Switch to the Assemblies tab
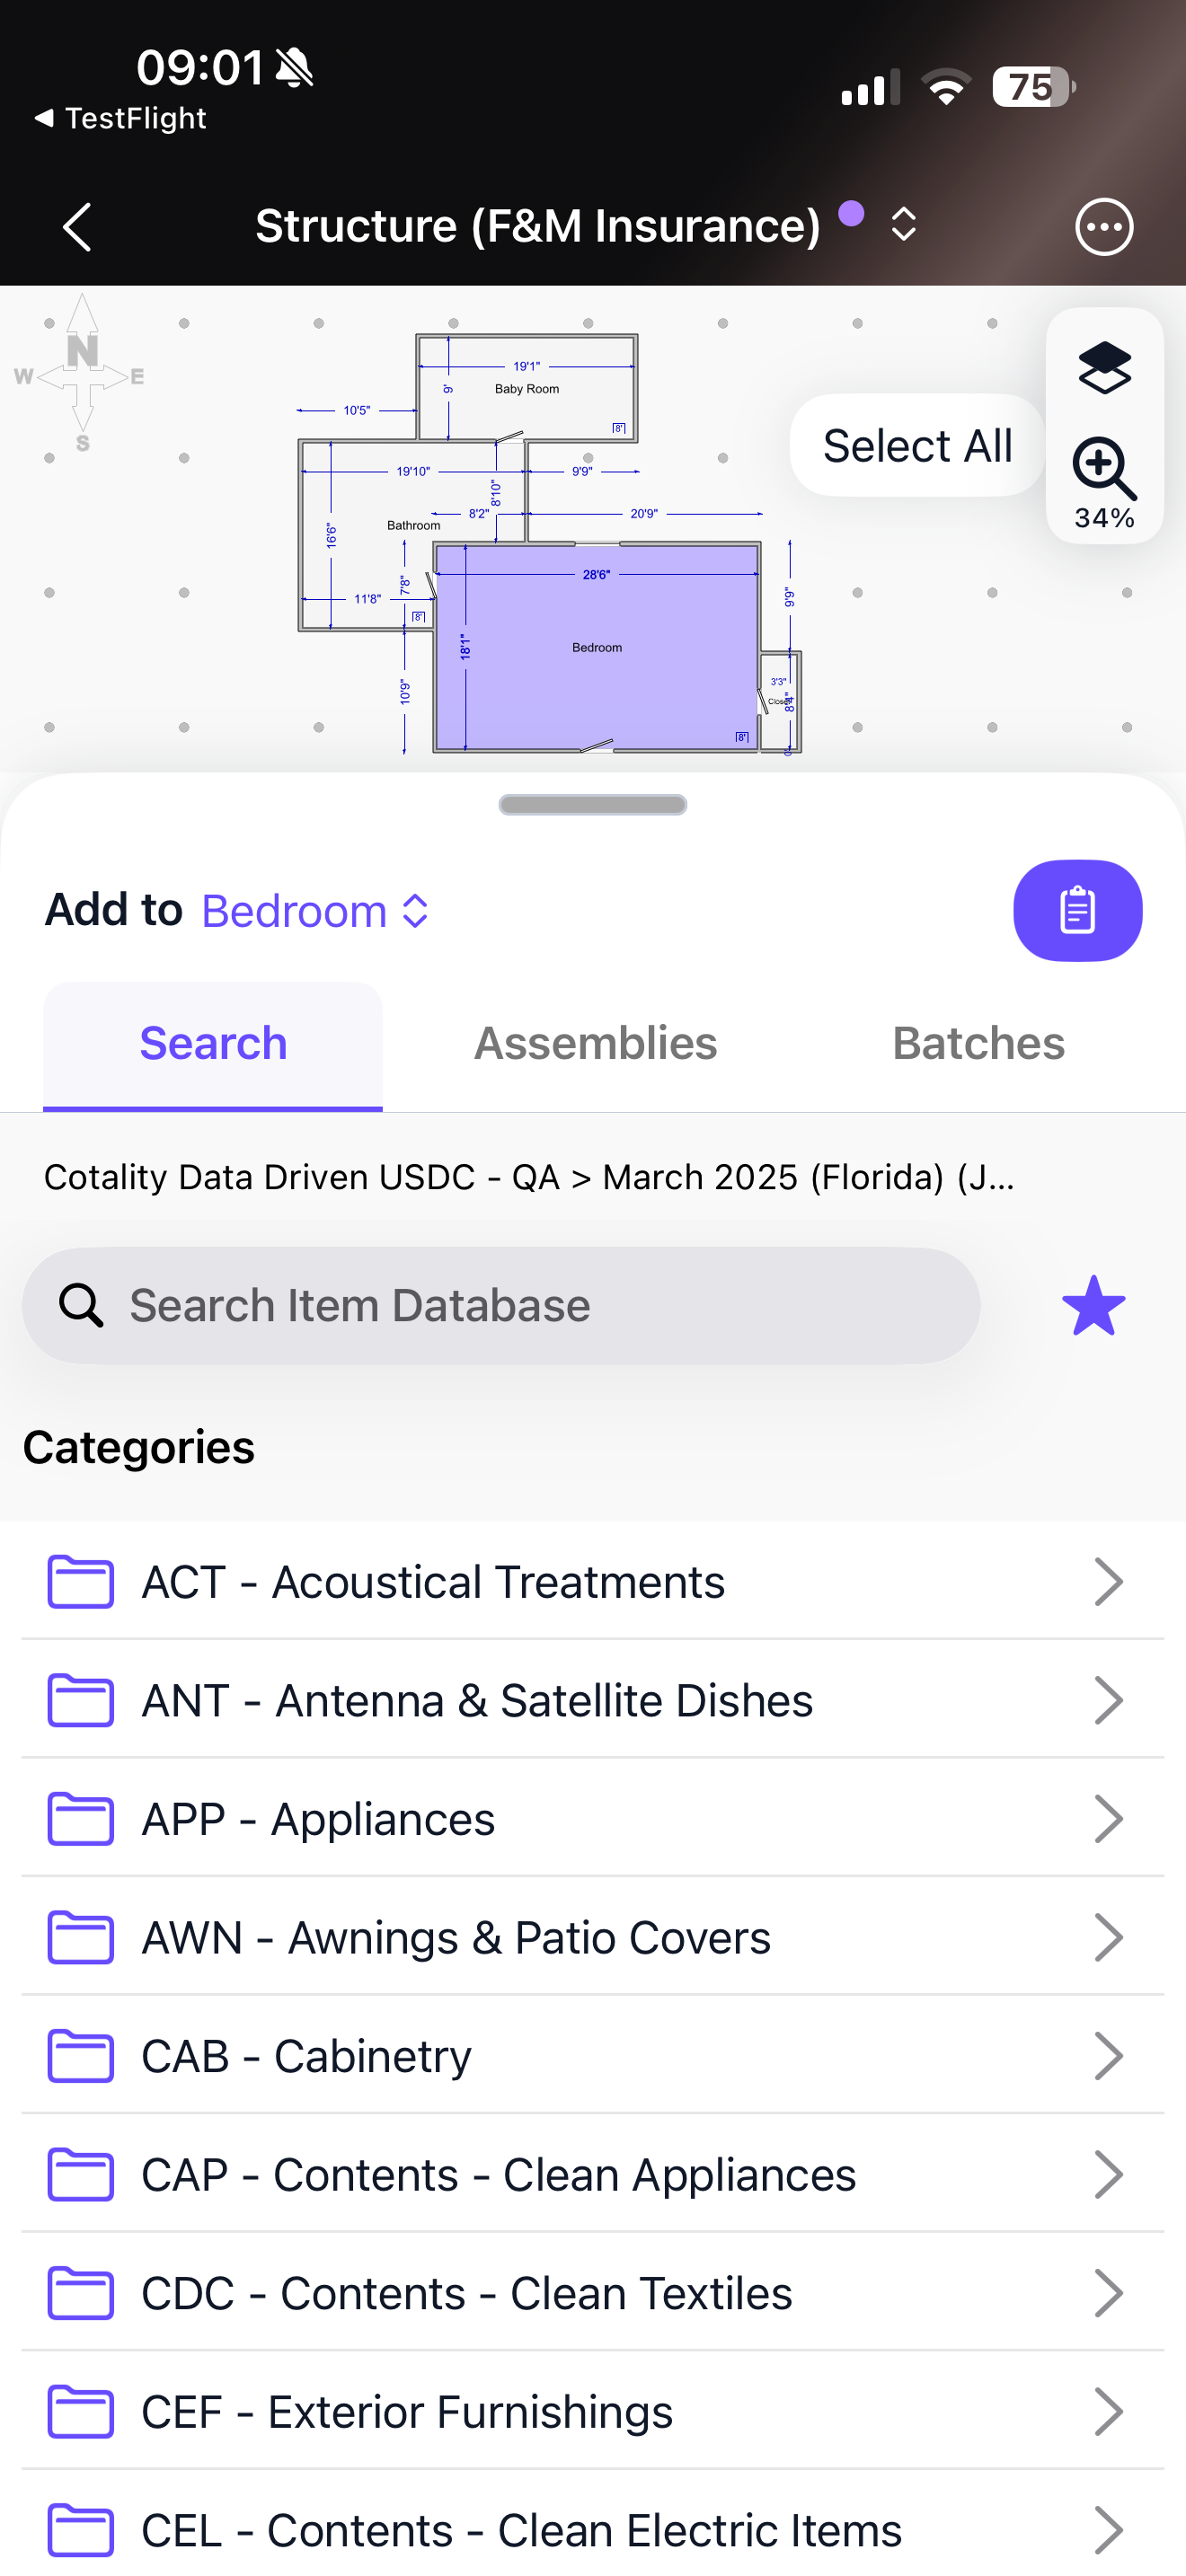 pyautogui.click(x=595, y=1043)
